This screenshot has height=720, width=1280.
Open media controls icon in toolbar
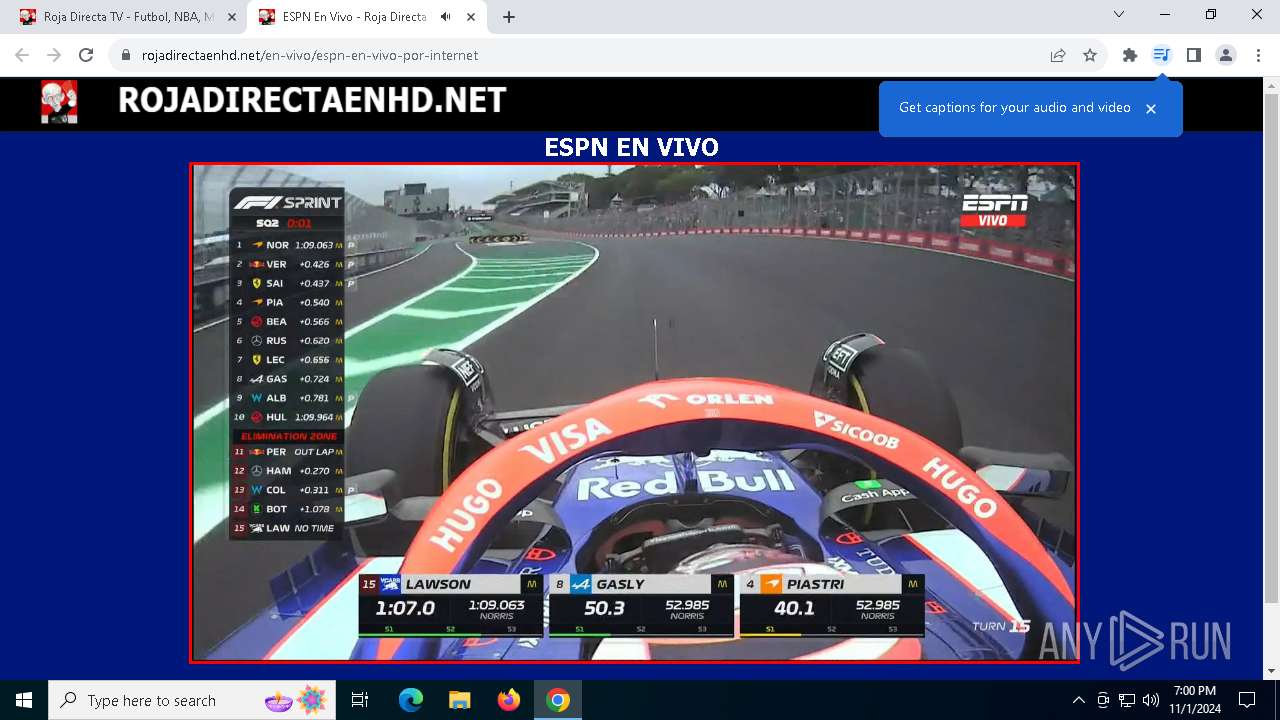pos(1161,55)
